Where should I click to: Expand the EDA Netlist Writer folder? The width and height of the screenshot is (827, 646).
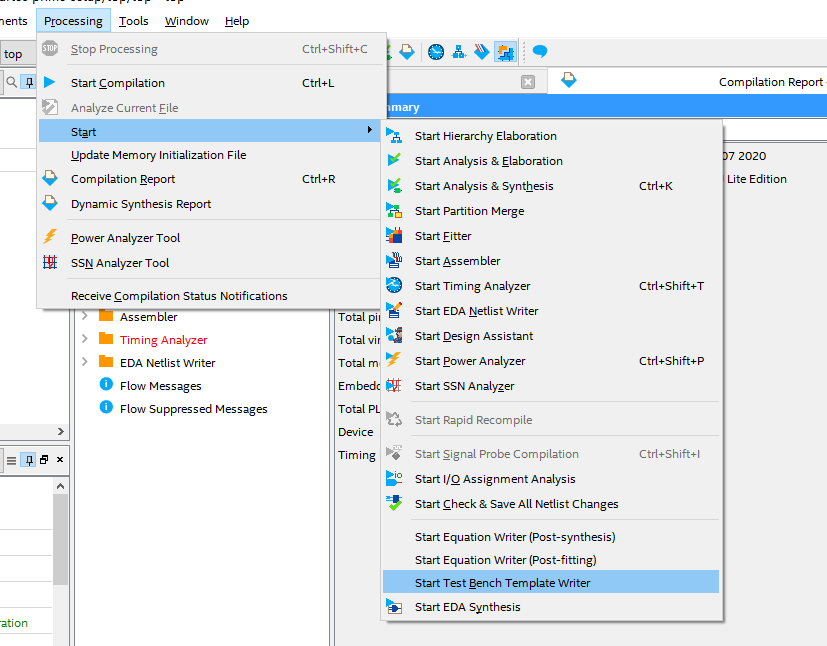(85, 362)
